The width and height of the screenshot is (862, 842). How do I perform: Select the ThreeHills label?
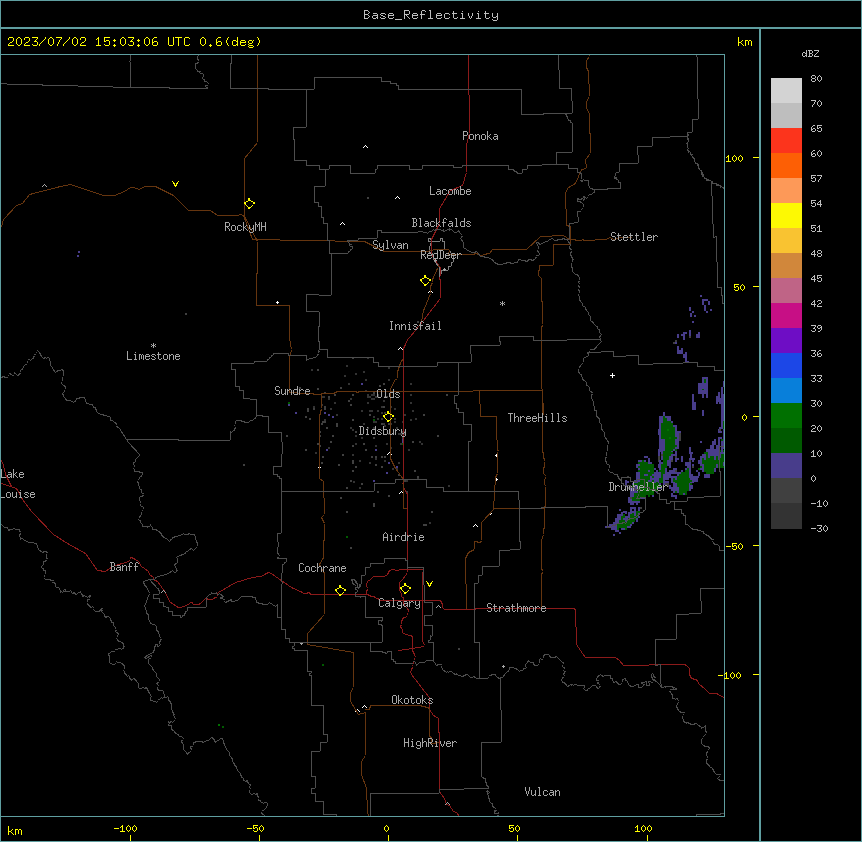(537, 418)
